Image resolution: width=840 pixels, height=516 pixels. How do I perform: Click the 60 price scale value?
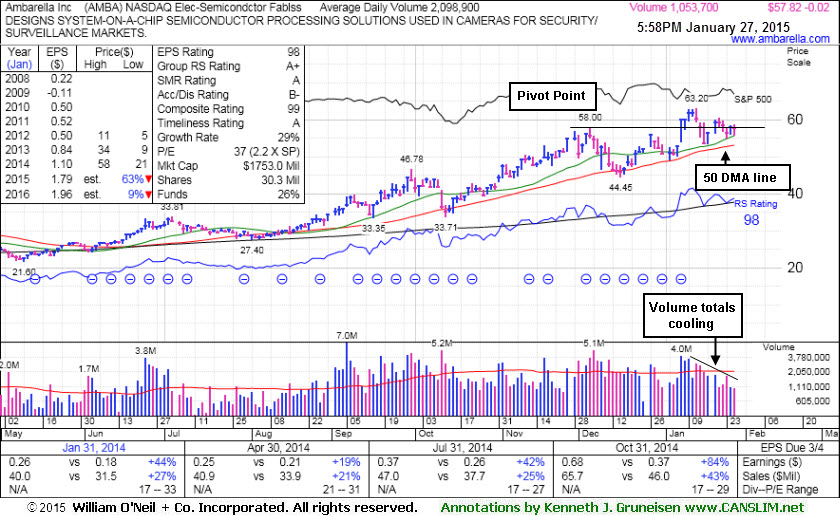pos(795,119)
